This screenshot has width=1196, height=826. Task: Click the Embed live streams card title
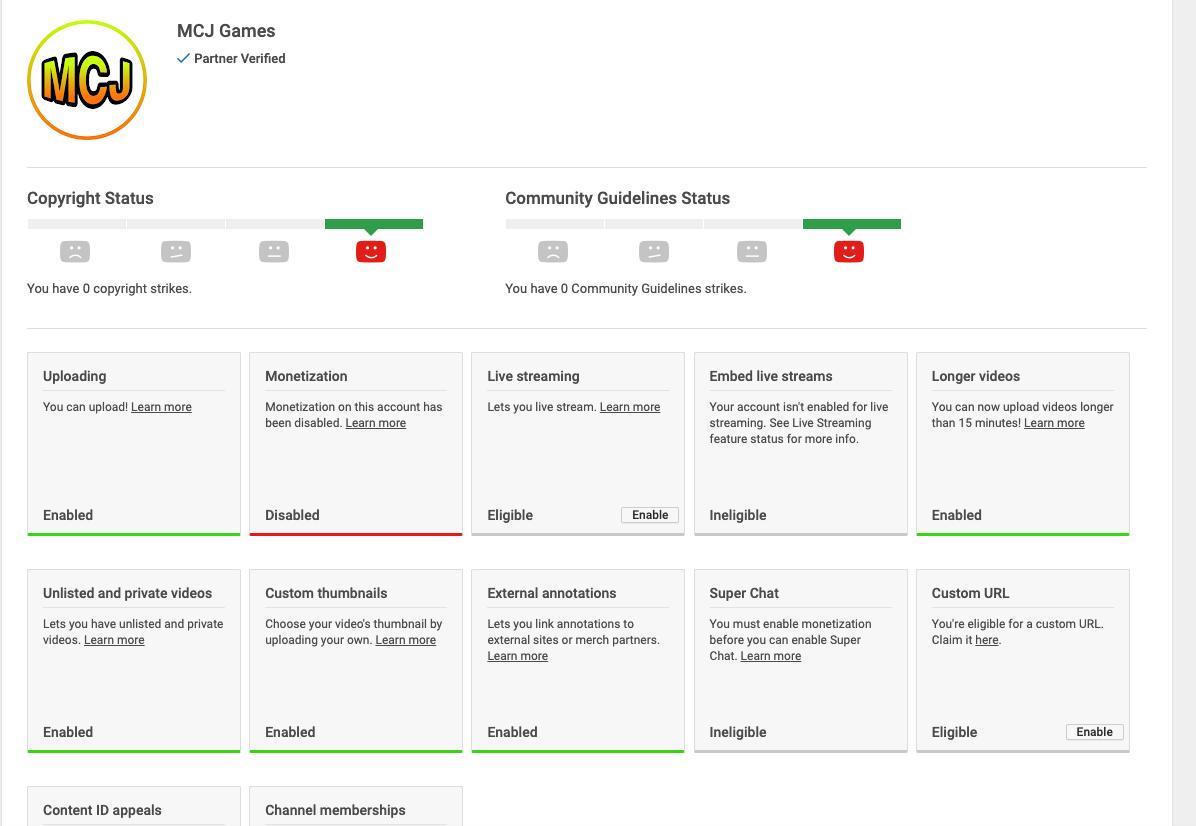(770, 376)
